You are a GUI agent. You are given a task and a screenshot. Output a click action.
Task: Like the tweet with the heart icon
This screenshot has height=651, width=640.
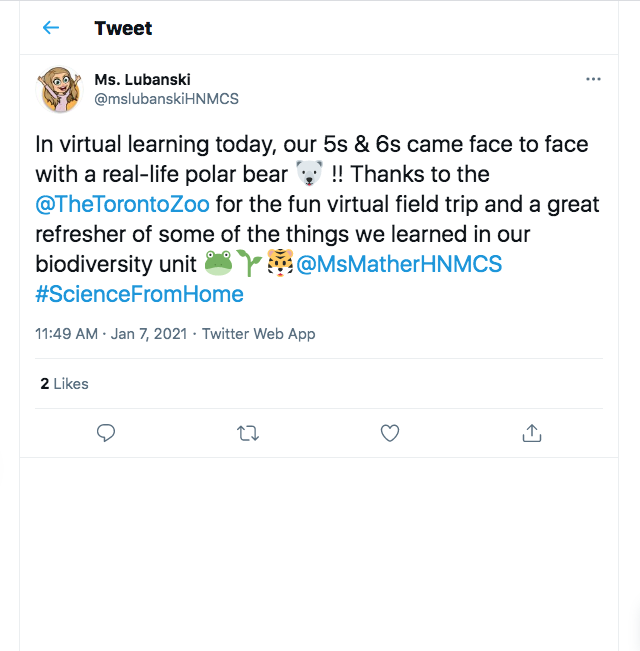click(x=390, y=433)
